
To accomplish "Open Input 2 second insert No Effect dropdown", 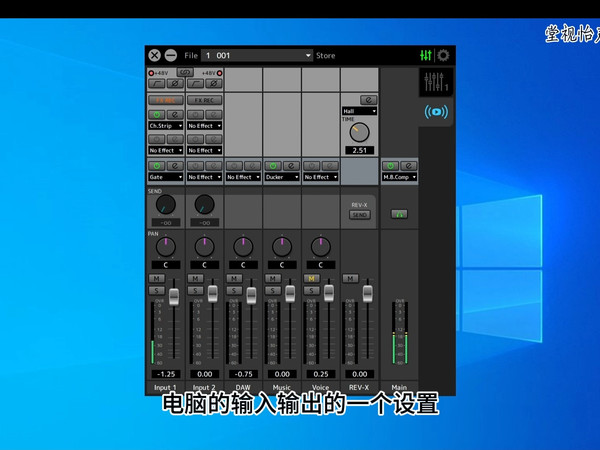I will click(x=204, y=150).
